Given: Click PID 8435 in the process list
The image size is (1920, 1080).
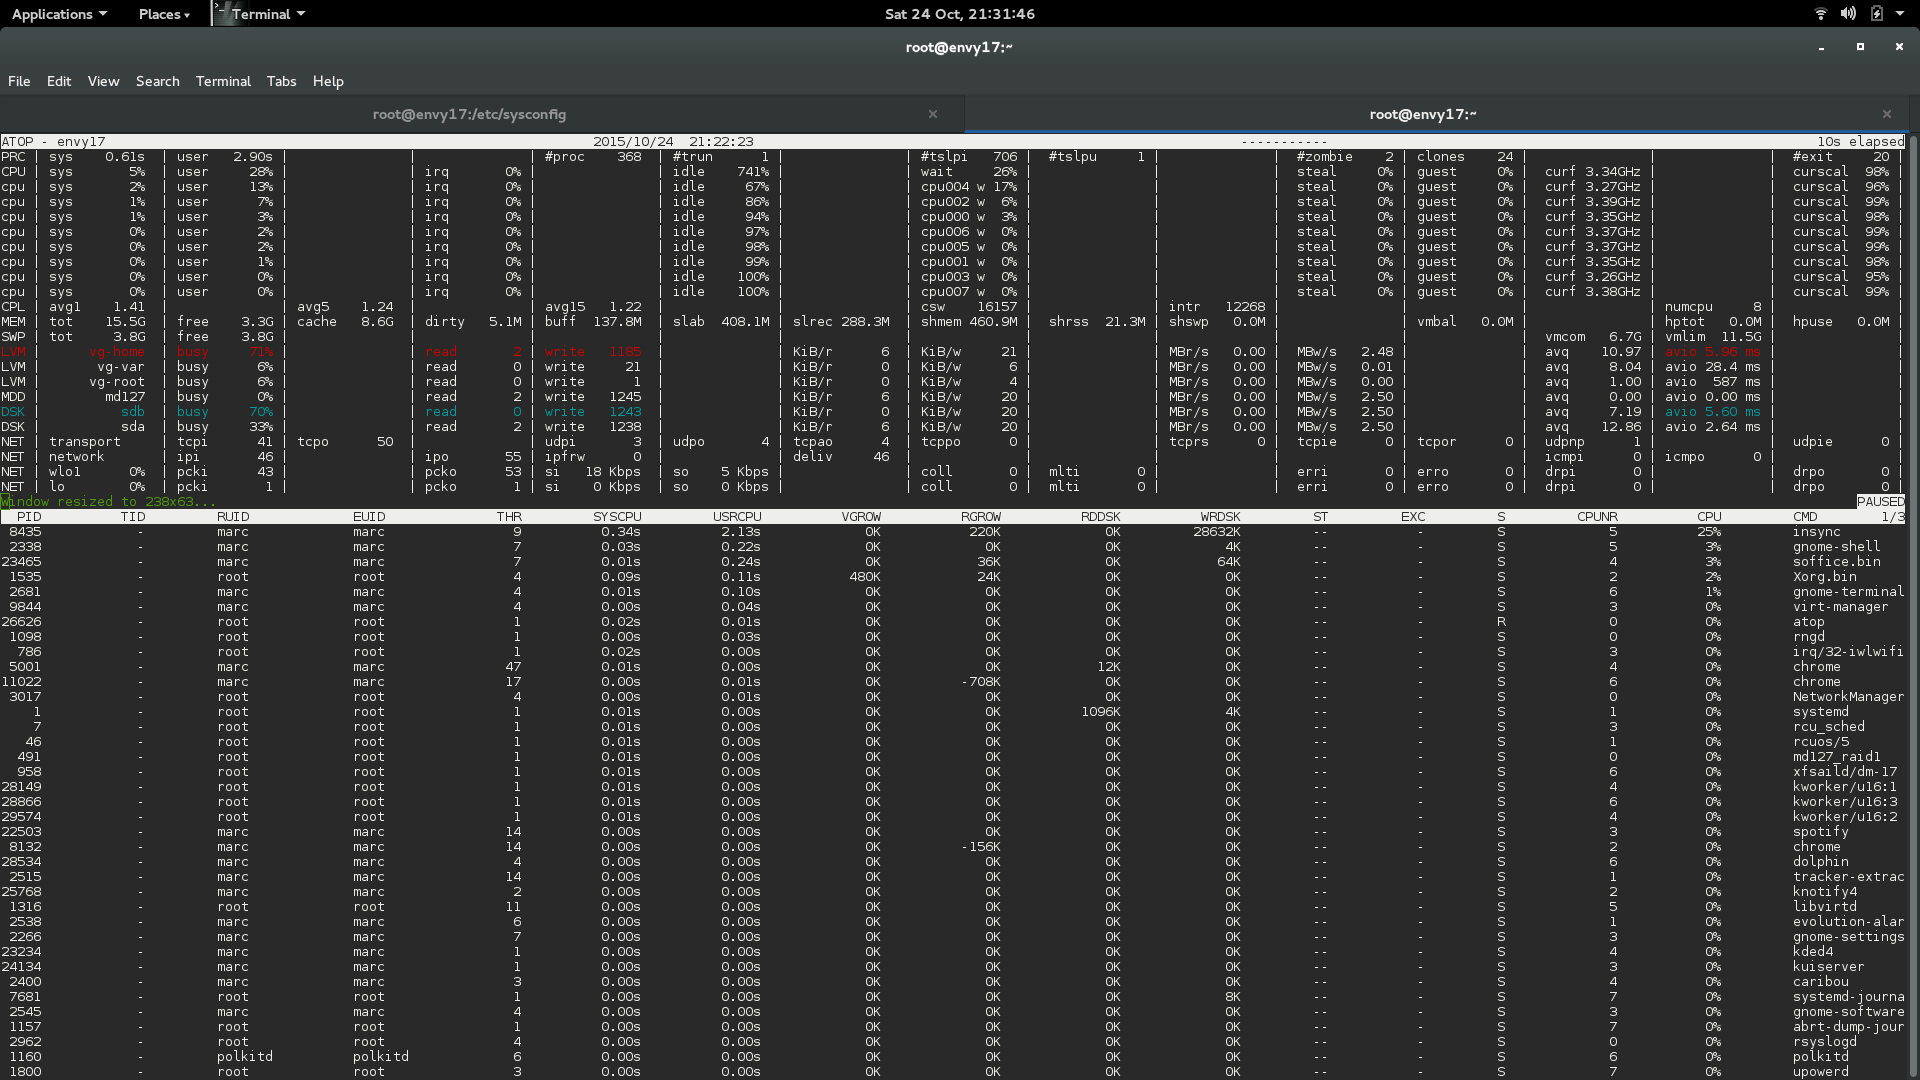Looking at the screenshot, I should coord(25,532).
